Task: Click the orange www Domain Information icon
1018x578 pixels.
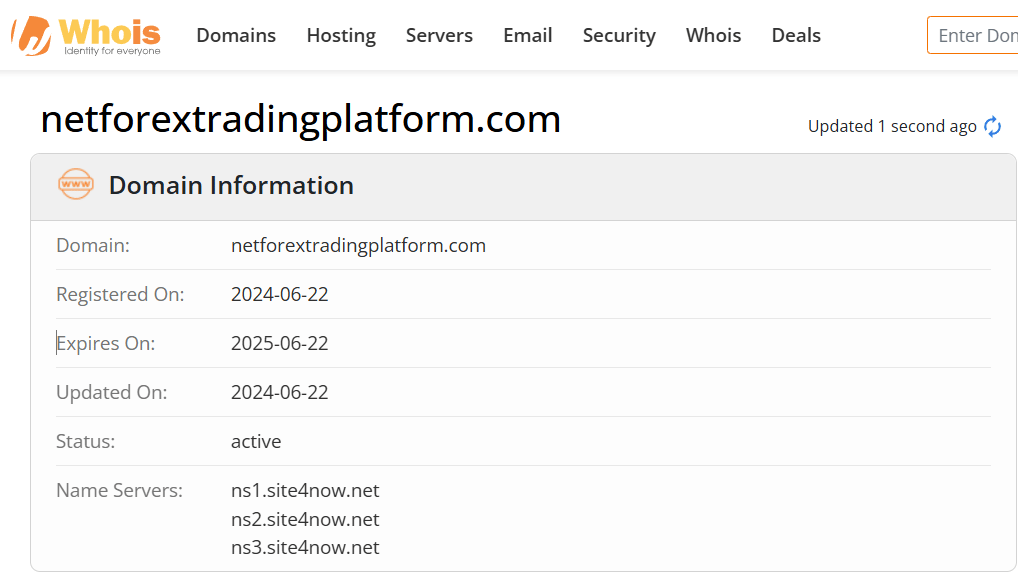Action: pos(76,184)
